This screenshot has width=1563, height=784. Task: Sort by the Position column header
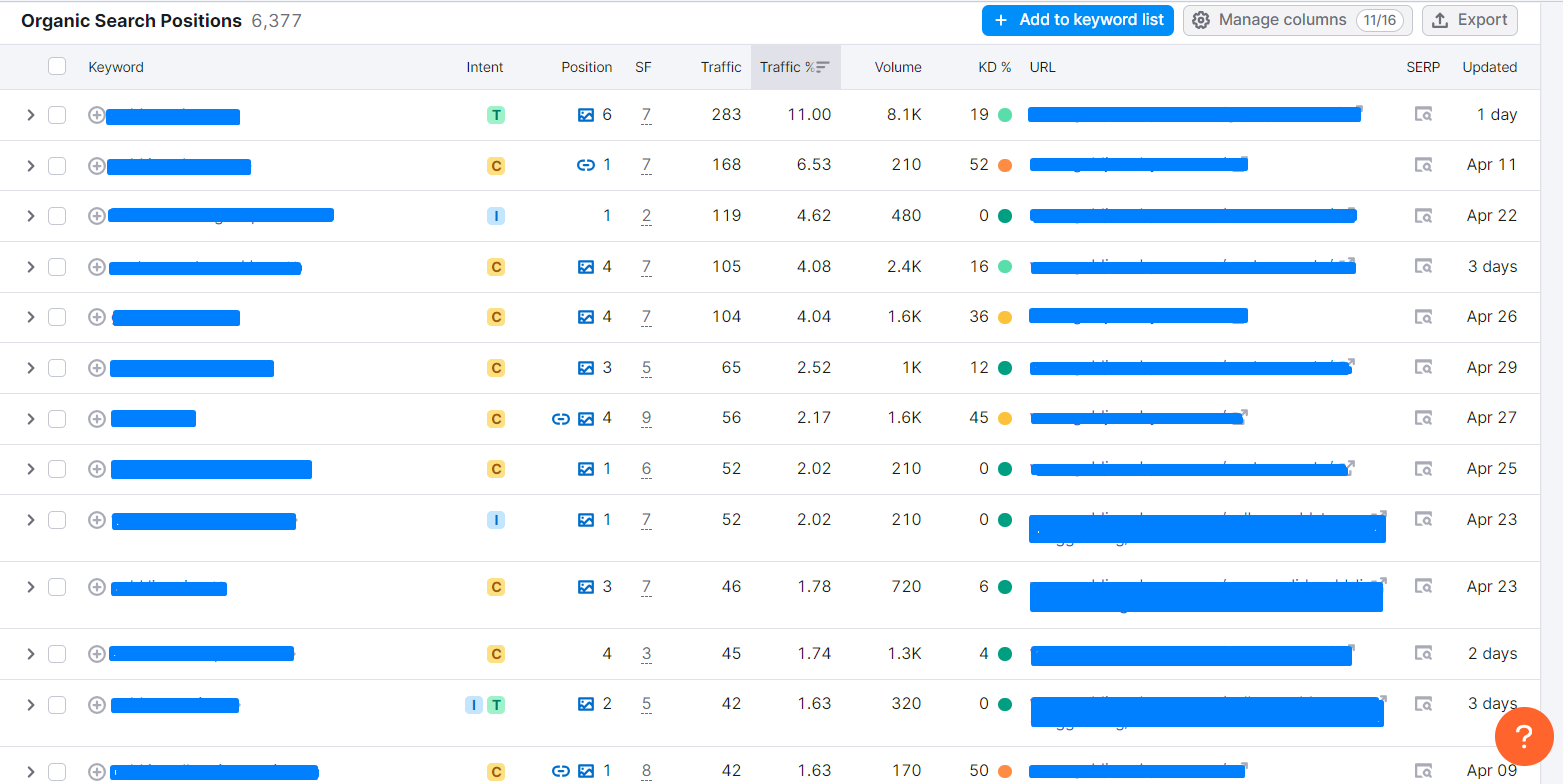587,67
